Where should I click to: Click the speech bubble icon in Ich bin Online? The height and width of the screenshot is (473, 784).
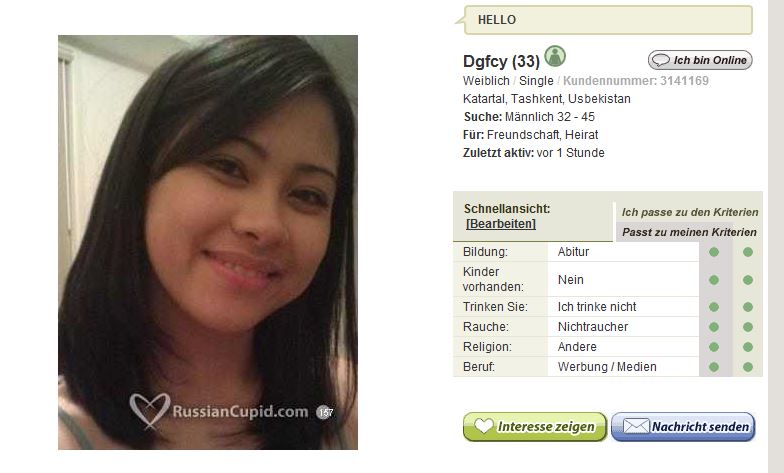pyautogui.click(x=661, y=60)
